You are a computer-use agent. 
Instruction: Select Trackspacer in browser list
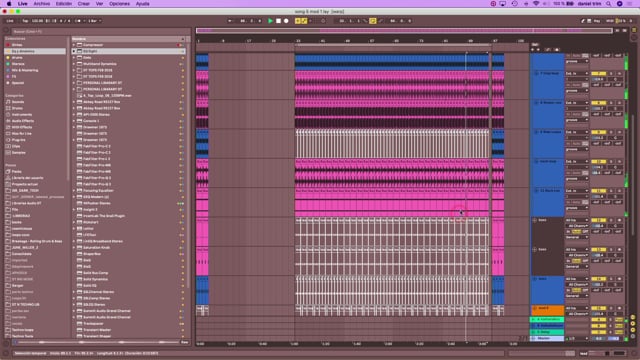[x=93, y=324]
